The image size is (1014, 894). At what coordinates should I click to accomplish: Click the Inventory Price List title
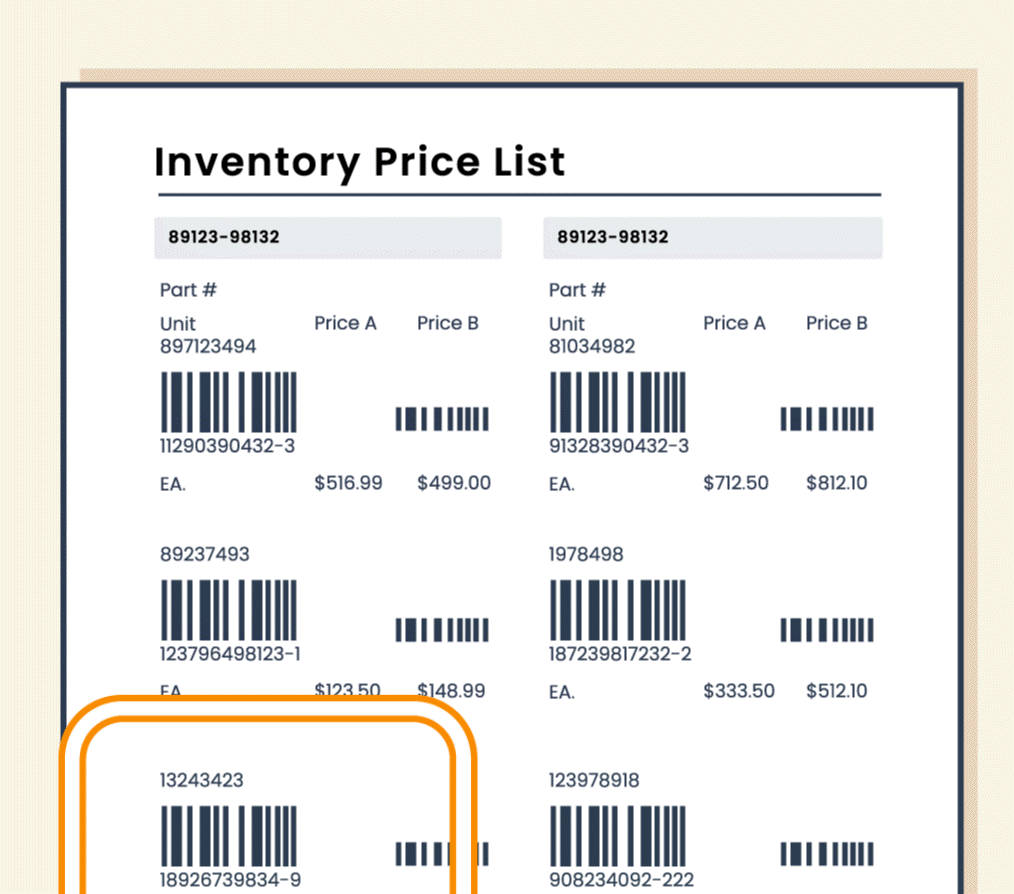pos(360,162)
